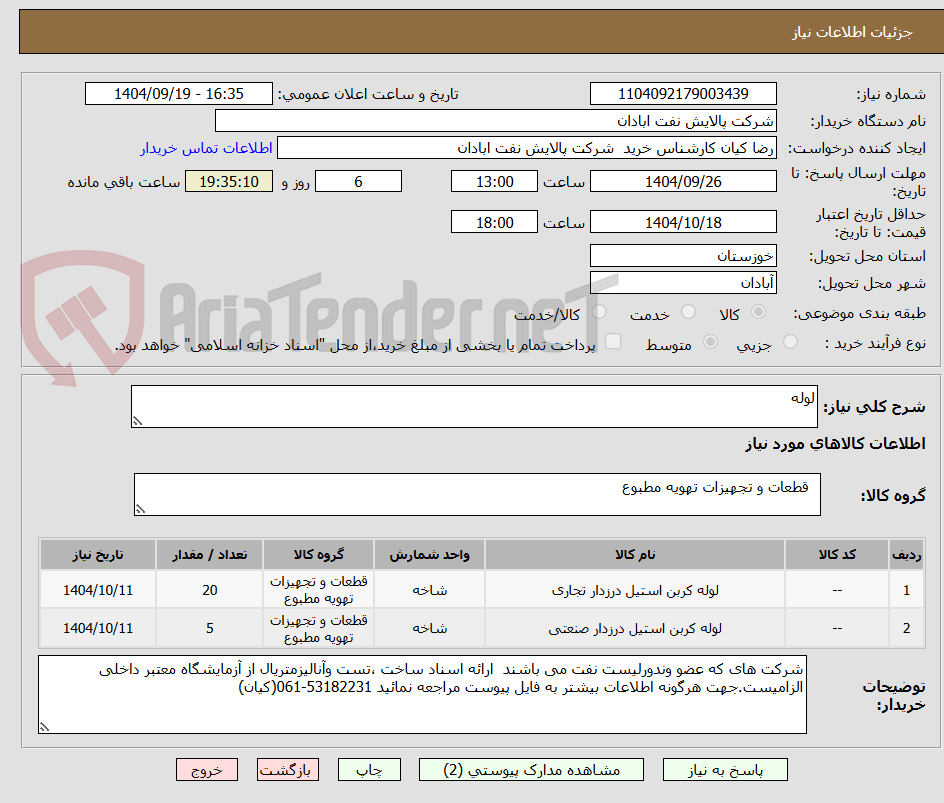Select the جزيي purchase type radio
The height and width of the screenshot is (803, 944).
coord(790,342)
